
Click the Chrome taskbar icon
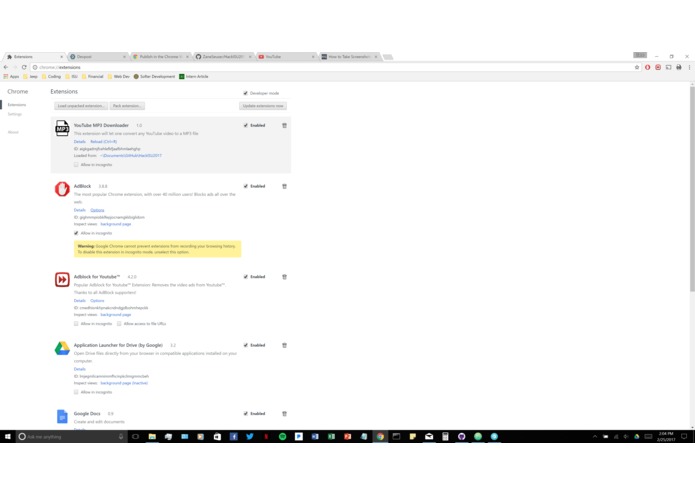(380, 436)
